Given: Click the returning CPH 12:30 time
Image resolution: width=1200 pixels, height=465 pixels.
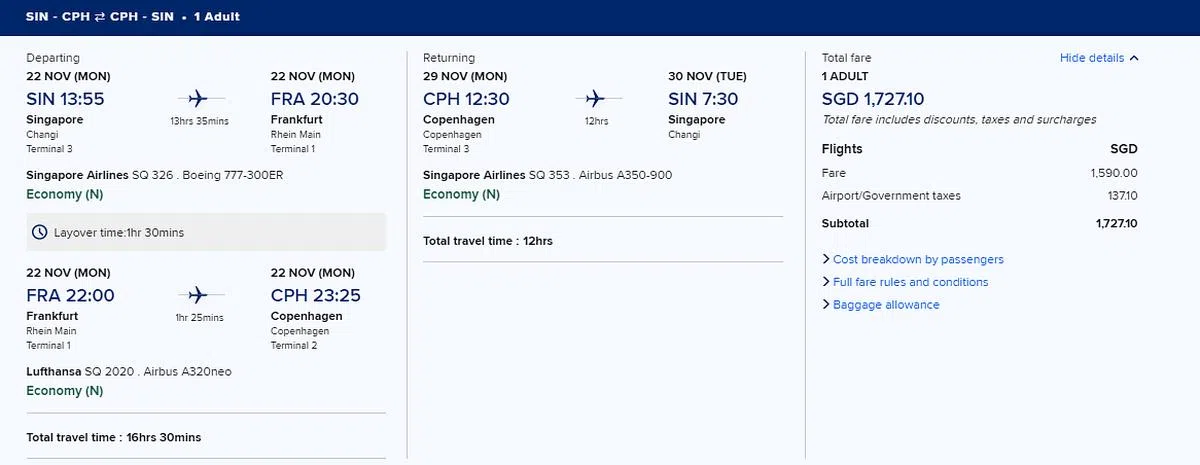Looking at the screenshot, I should tap(466, 99).
